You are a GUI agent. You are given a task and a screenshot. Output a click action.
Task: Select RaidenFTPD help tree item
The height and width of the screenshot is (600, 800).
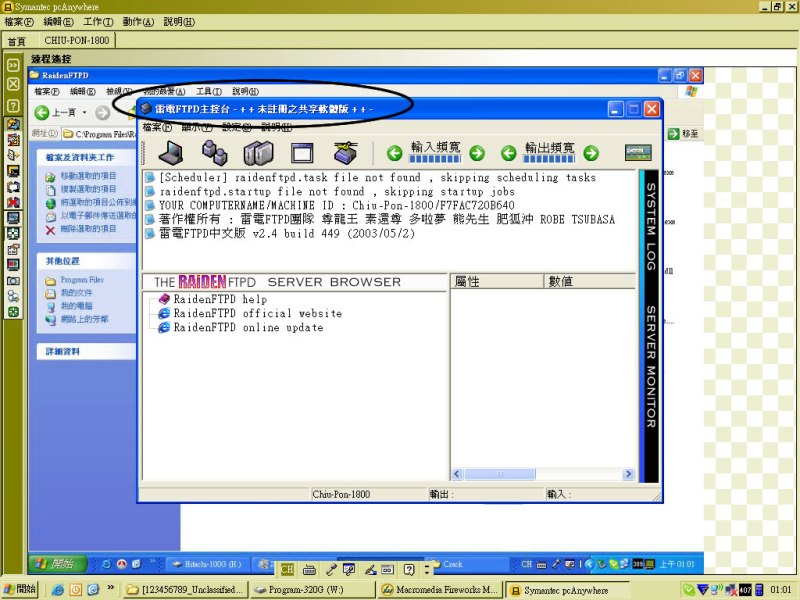[220, 299]
